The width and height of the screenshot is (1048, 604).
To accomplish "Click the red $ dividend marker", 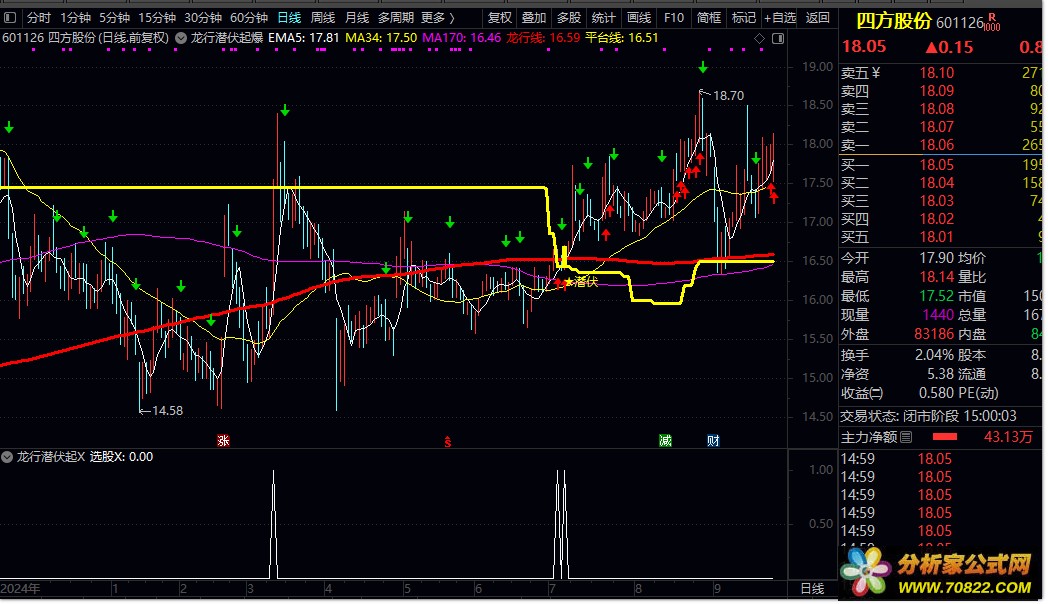I will [448, 440].
